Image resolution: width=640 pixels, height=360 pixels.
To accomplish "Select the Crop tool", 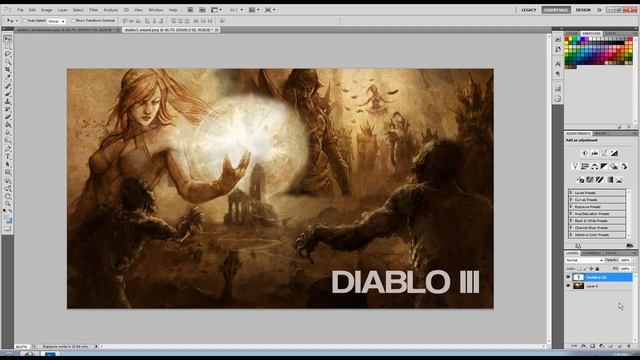I will click(8, 70).
